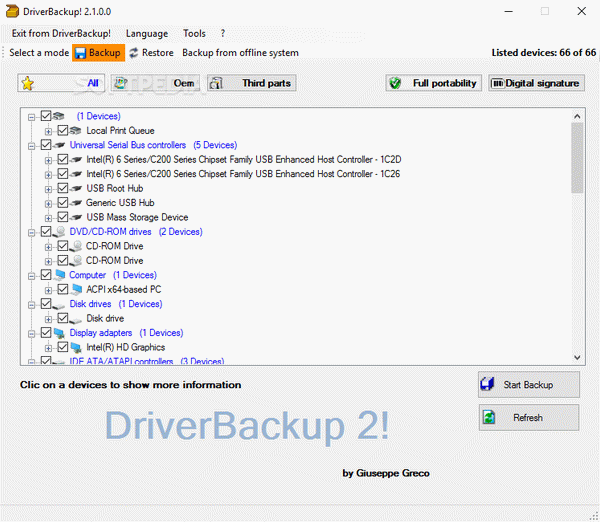The height and width of the screenshot is (522, 600).
Task: Click the USB controller category icon
Action: pos(59,145)
